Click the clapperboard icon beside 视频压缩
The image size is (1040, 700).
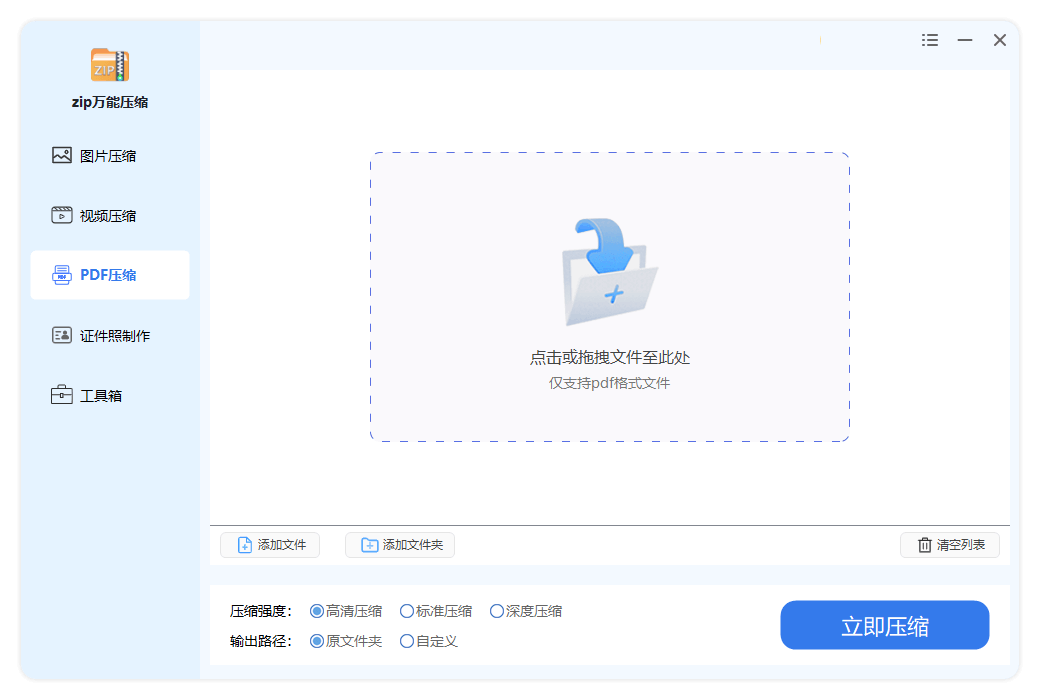(x=62, y=215)
